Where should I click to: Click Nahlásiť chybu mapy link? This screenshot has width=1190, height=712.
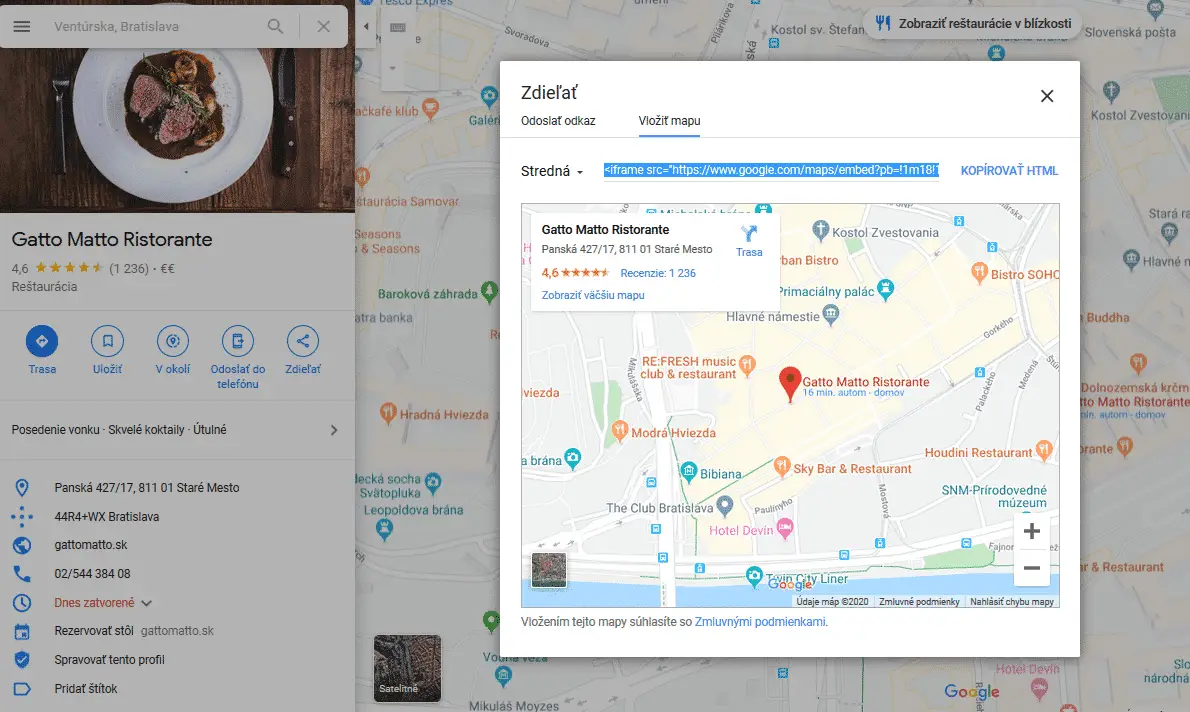click(1012, 602)
